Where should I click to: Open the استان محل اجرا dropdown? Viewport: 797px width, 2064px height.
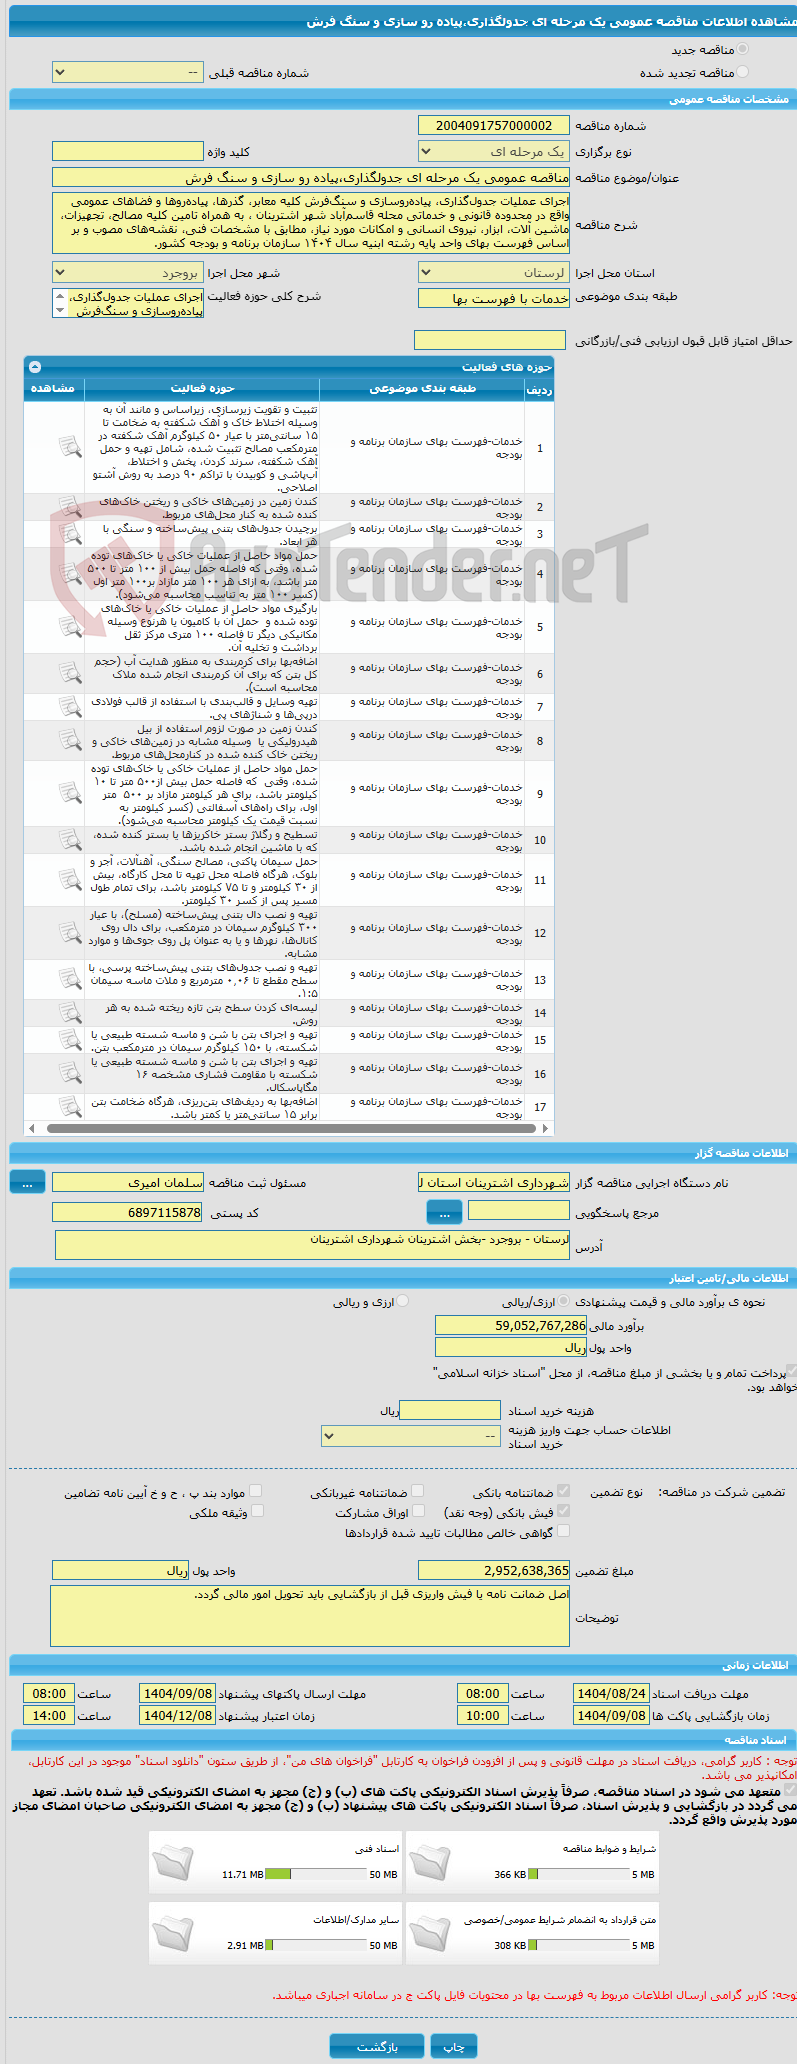click(494, 272)
